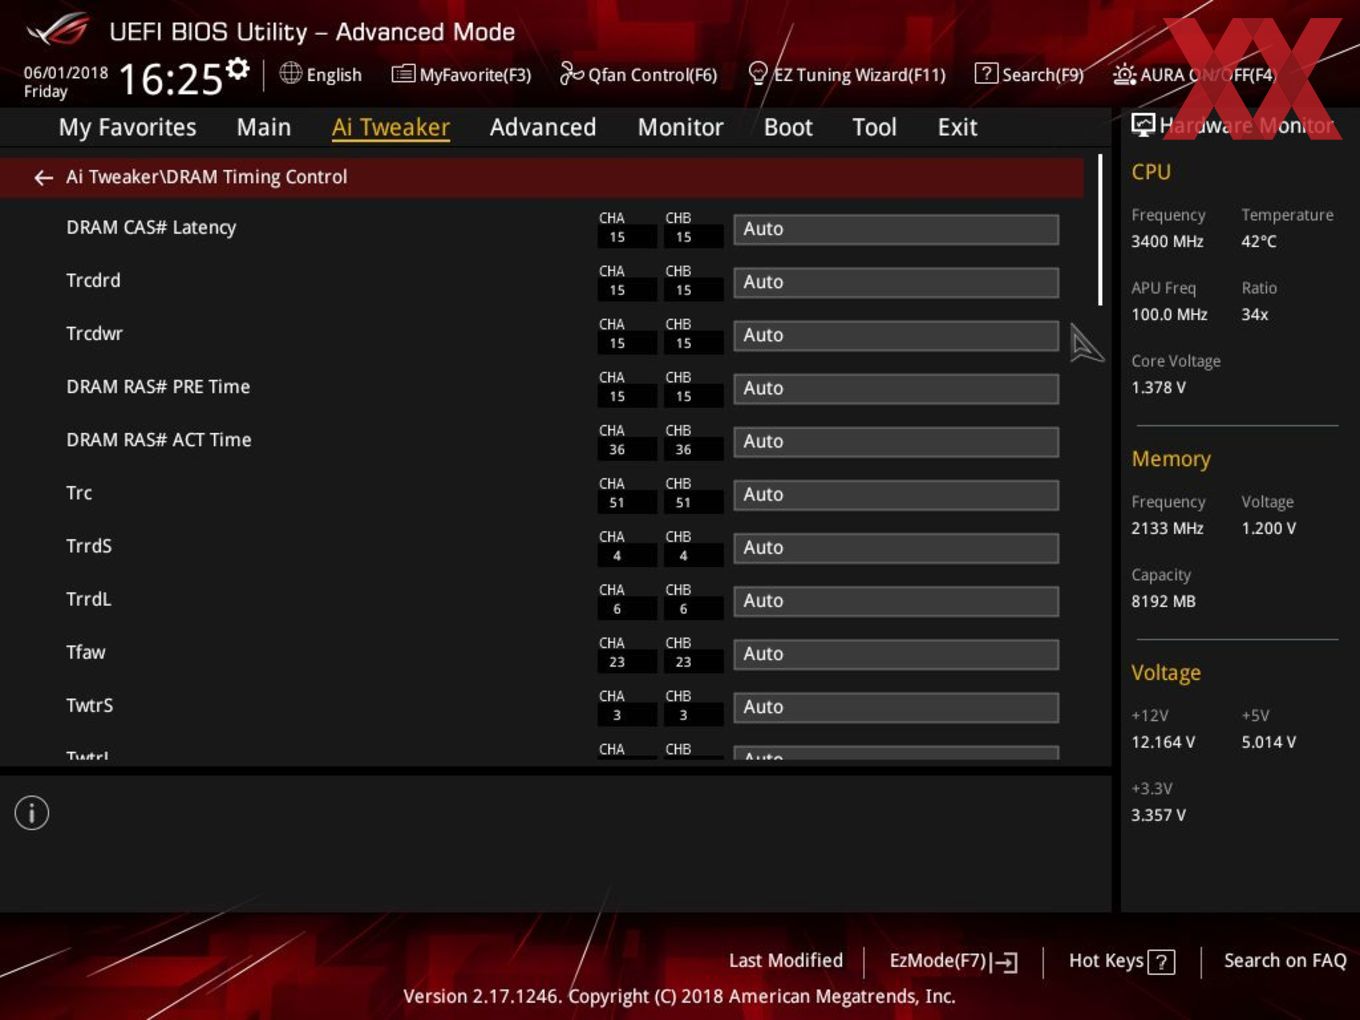Switch to the Main tab
The height and width of the screenshot is (1020, 1360).
[264, 127]
